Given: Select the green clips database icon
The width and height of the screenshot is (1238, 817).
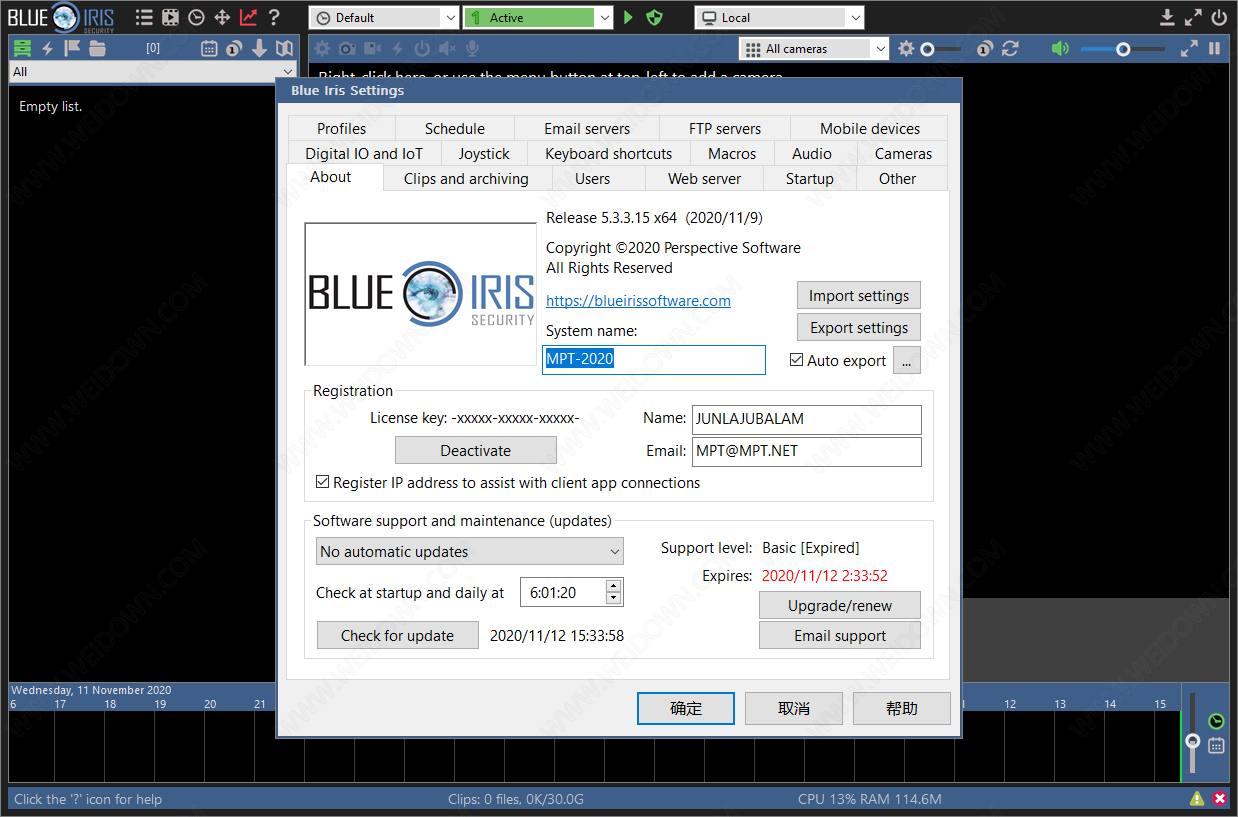Looking at the screenshot, I should pos(21,48).
